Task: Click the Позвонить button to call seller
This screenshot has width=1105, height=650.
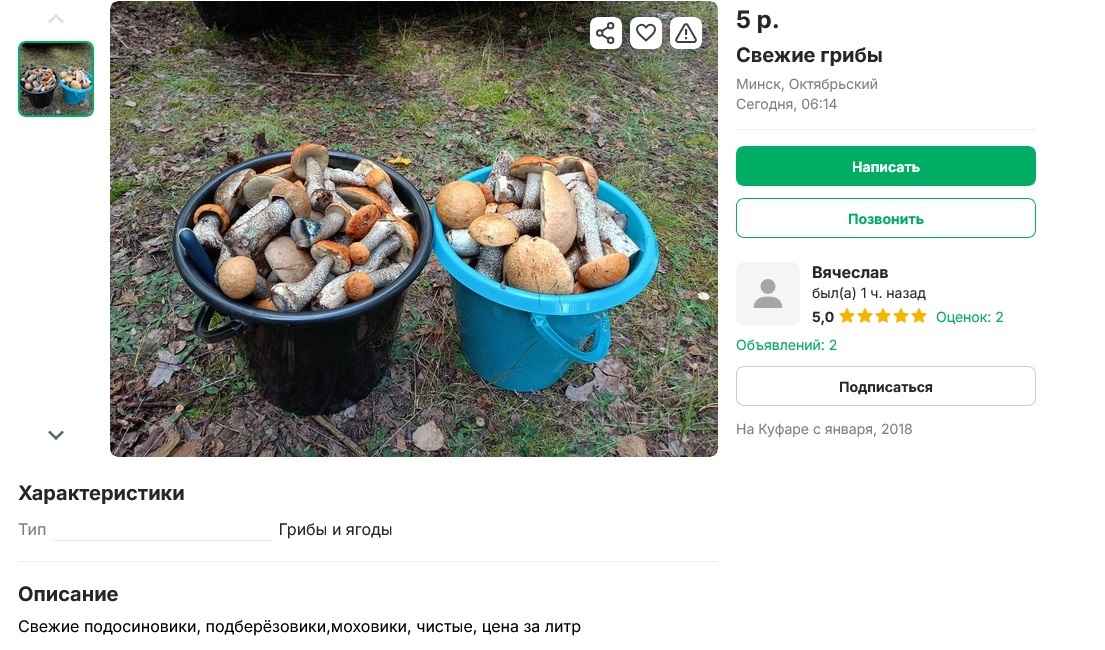Action: point(885,217)
